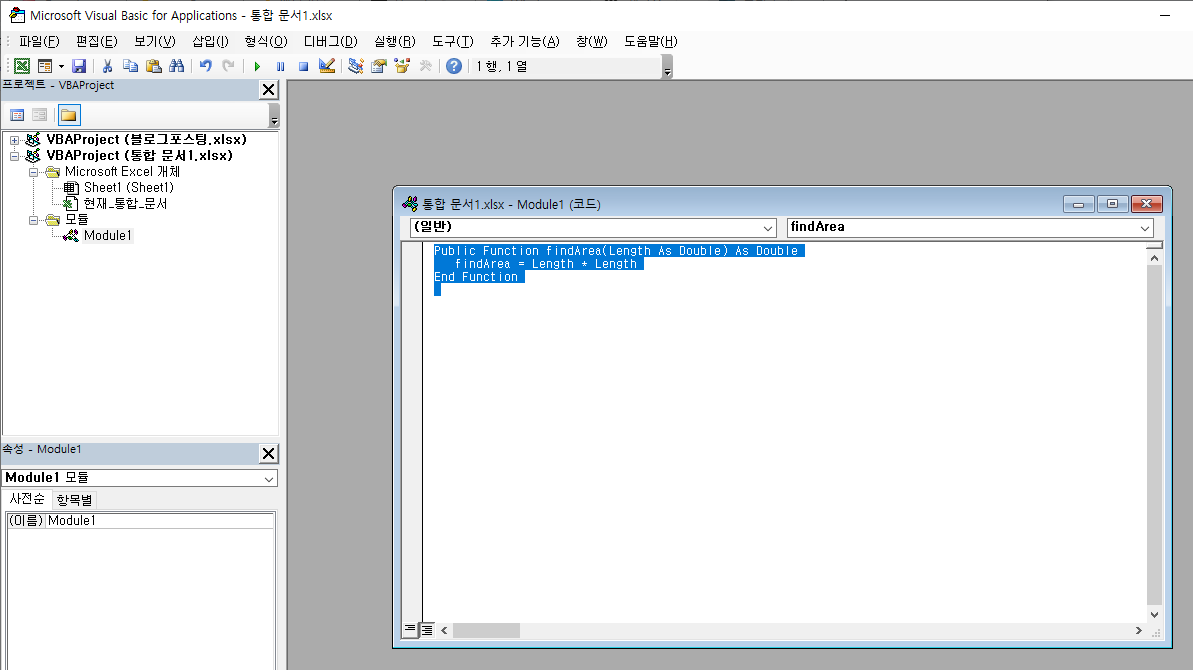Click the Insert UserForm toolbar icon
Image resolution: width=1193 pixels, height=670 pixels.
click(45, 66)
